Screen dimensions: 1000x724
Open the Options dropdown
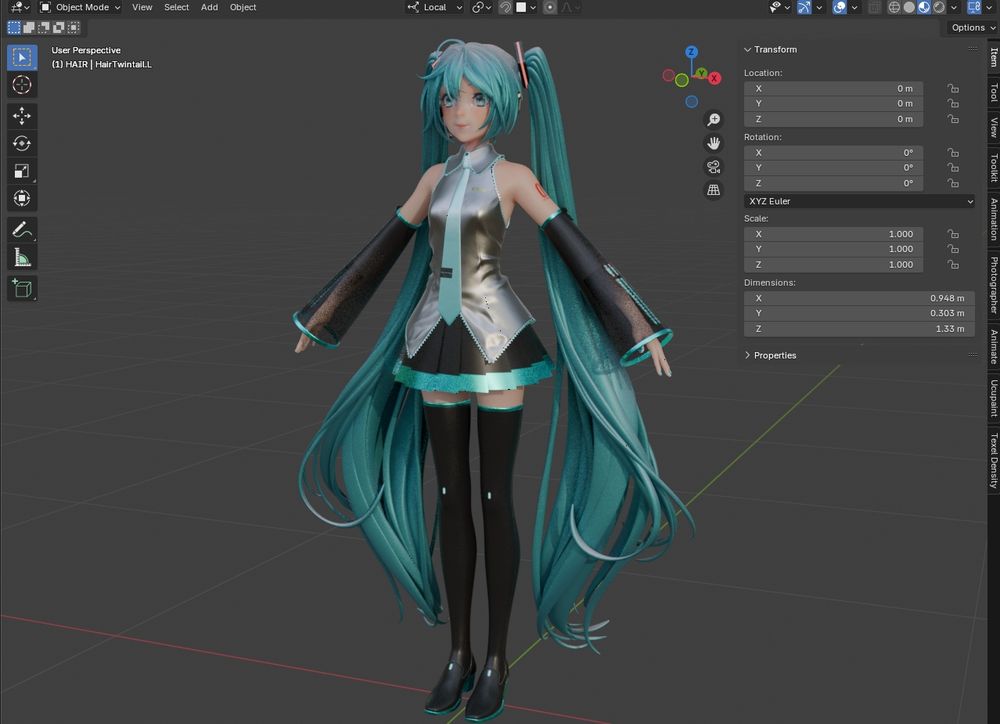point(973,27)
